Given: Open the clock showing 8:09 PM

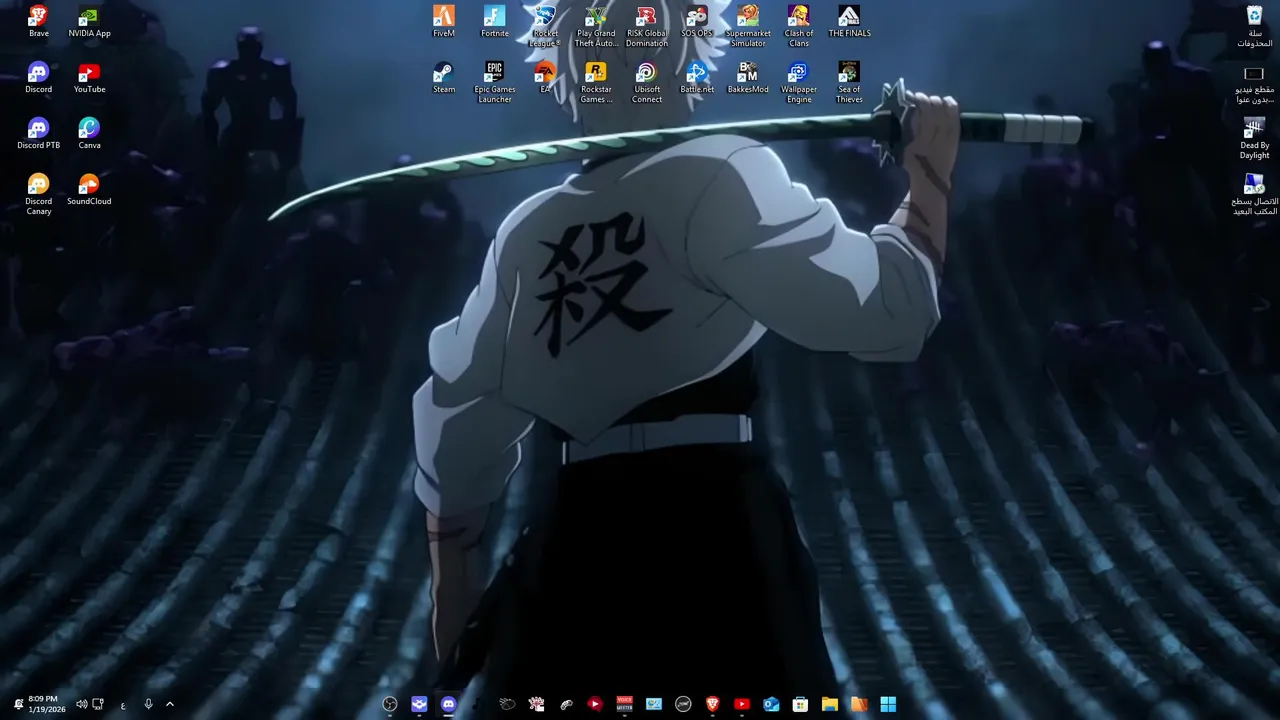Looking at the screenshot, I should pos(45,704).
